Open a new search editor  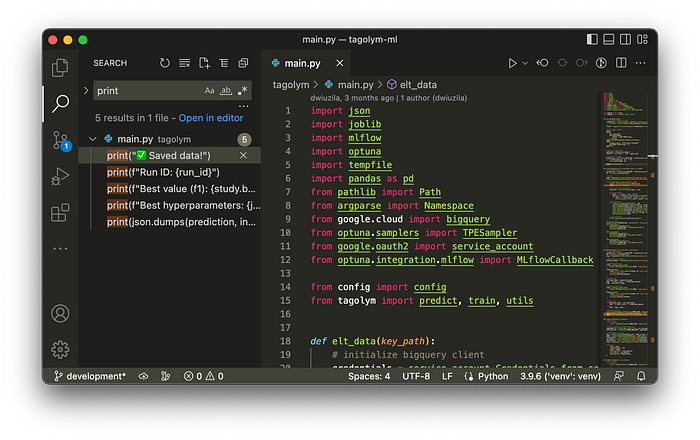(x=204, y=63)
